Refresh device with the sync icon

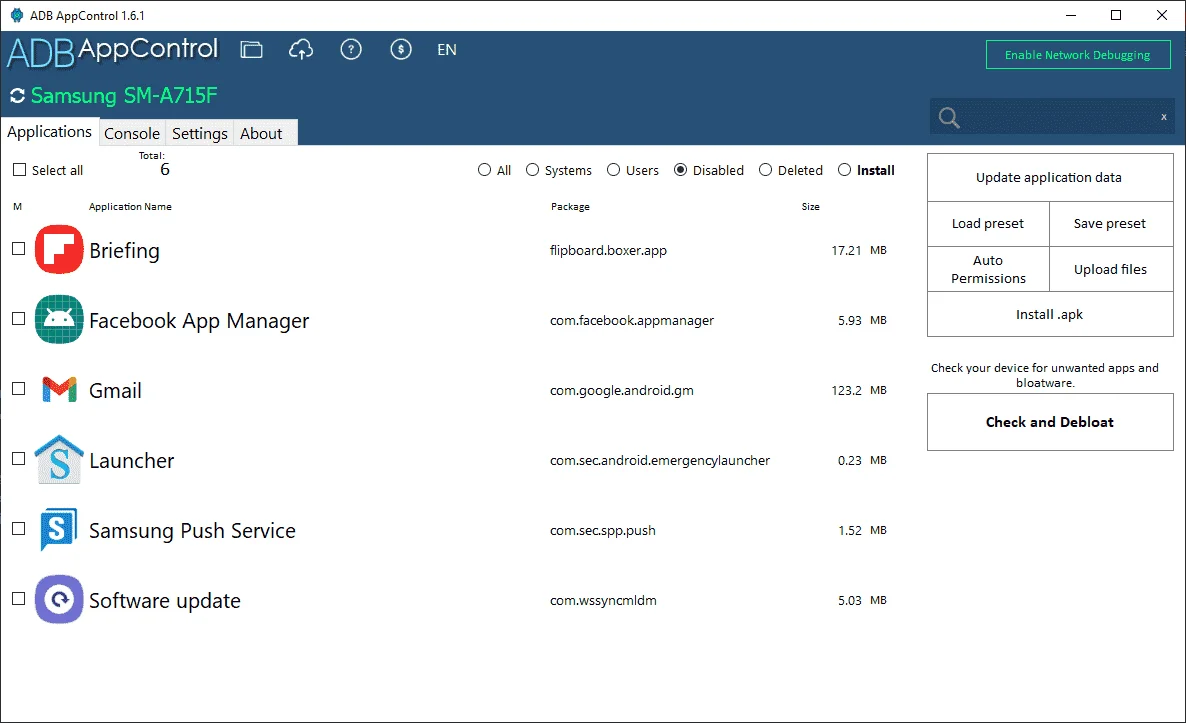[17, 96]
